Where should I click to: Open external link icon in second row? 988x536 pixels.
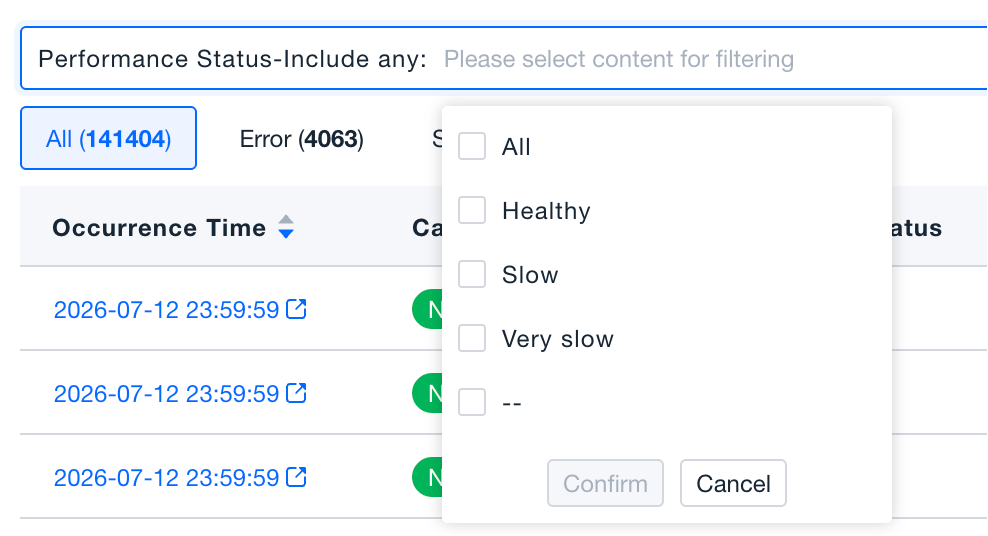pyautogui.click(x=296, y=393)
